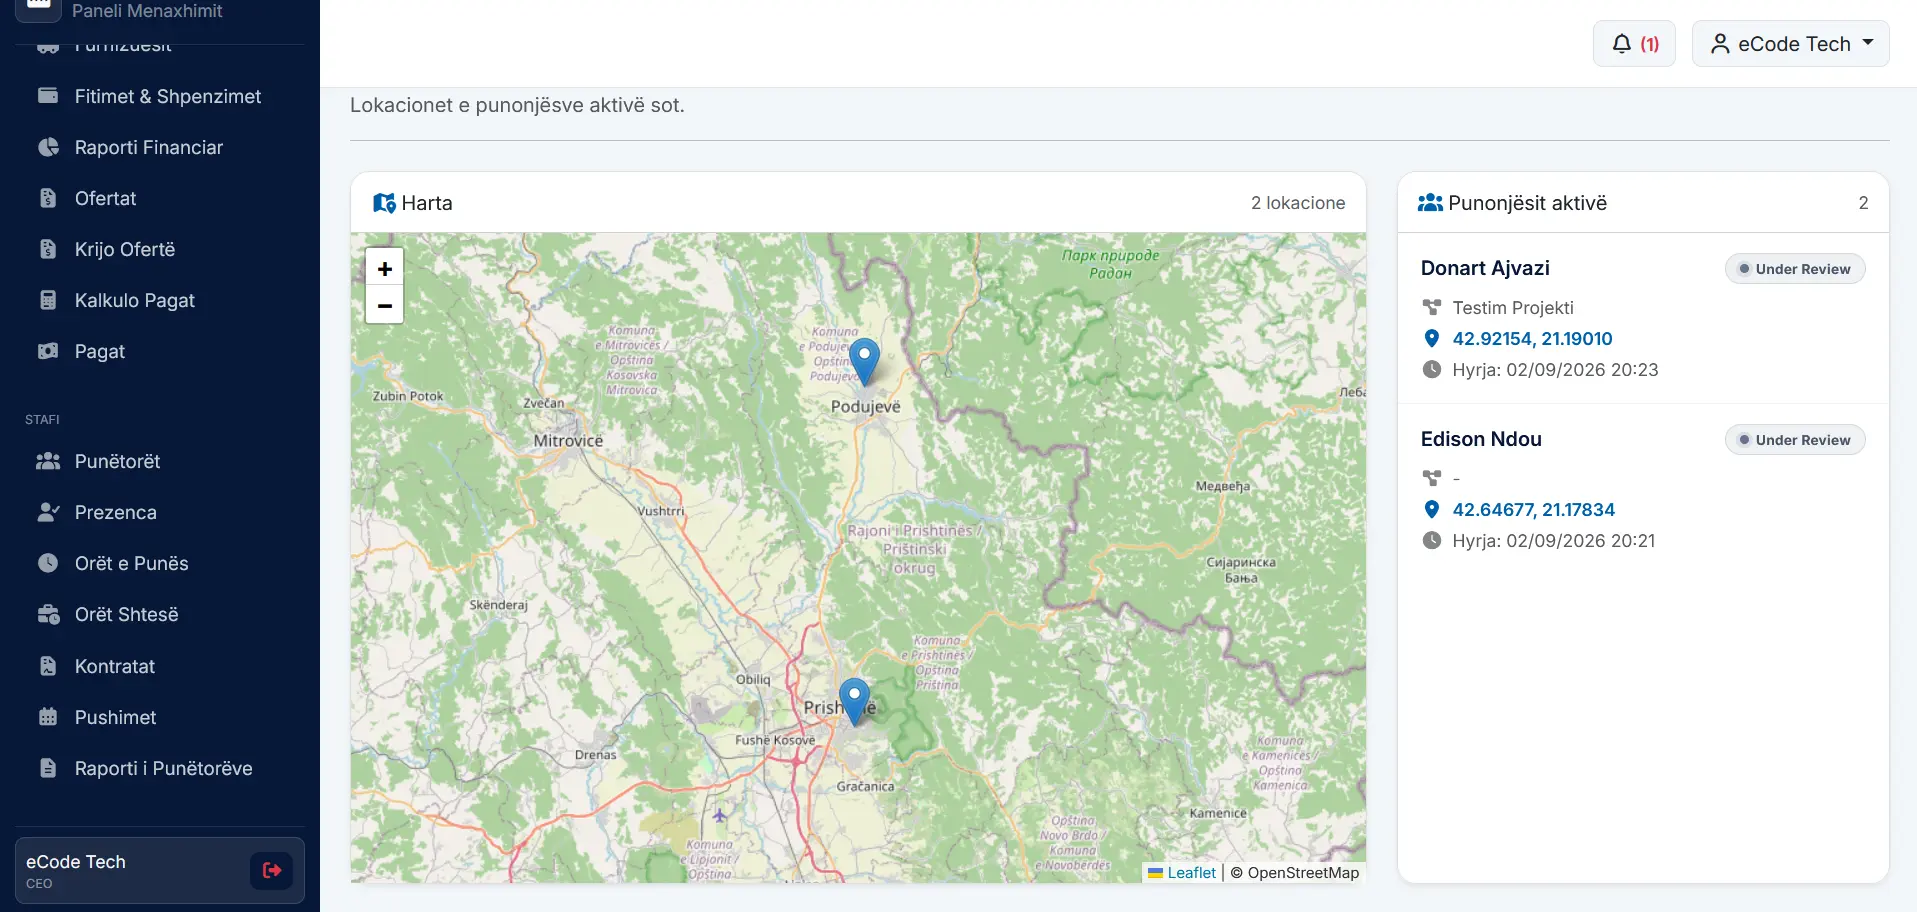
Task: Click the Krijo Ofertë document icon
Action: 48,249
